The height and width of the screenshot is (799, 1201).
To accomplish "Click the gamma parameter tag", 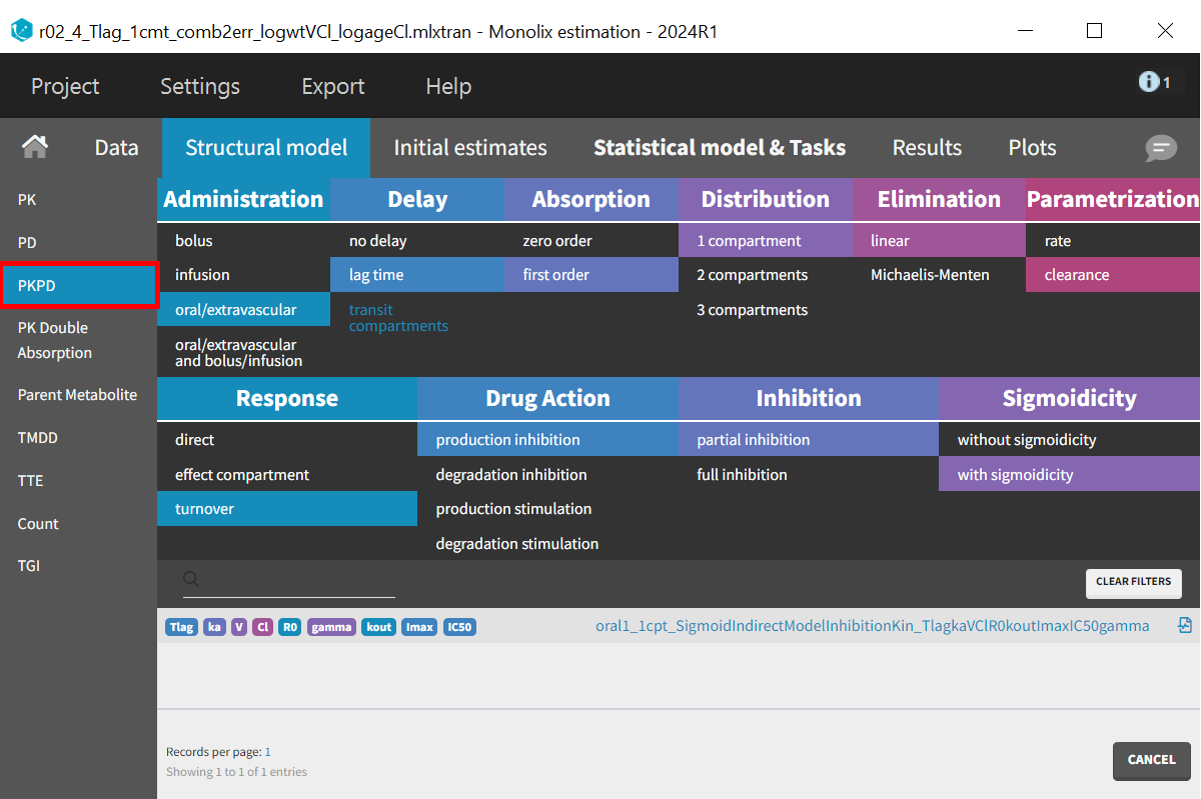I will [331, 627].
